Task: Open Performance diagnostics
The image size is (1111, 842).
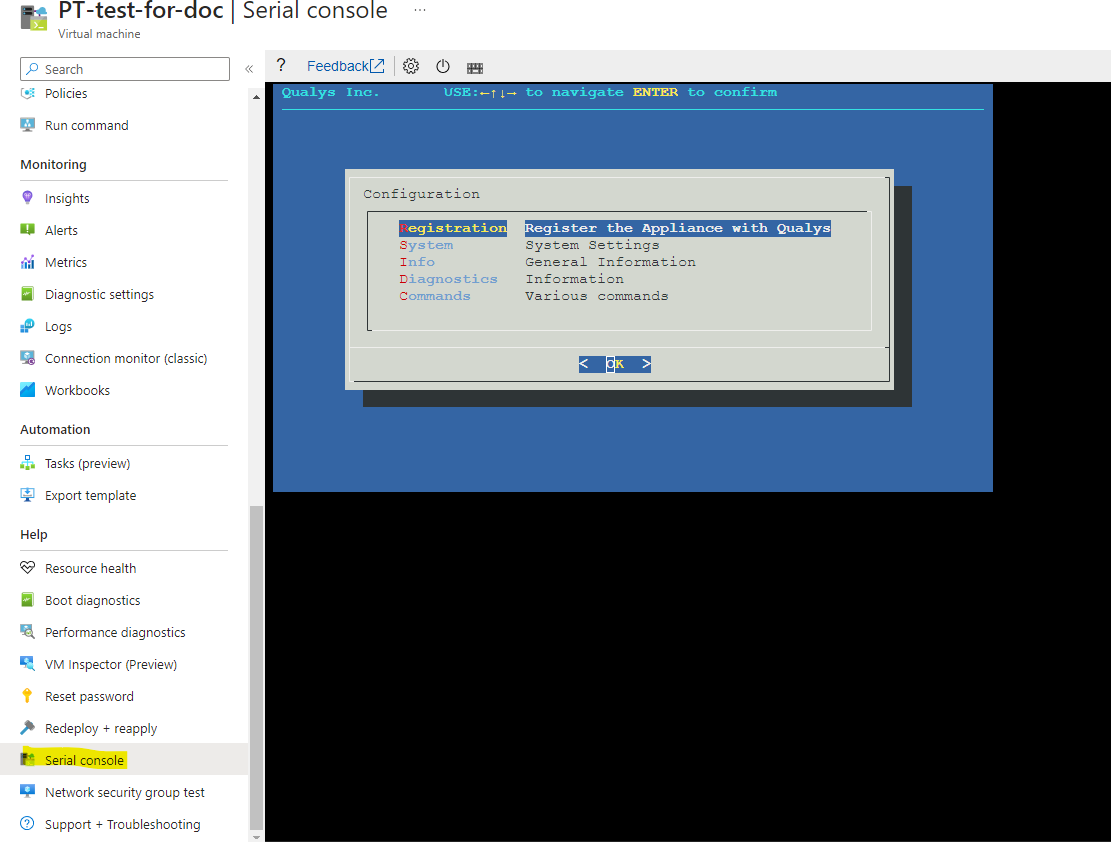Action: pyautogui.click(x=115, y=632)
